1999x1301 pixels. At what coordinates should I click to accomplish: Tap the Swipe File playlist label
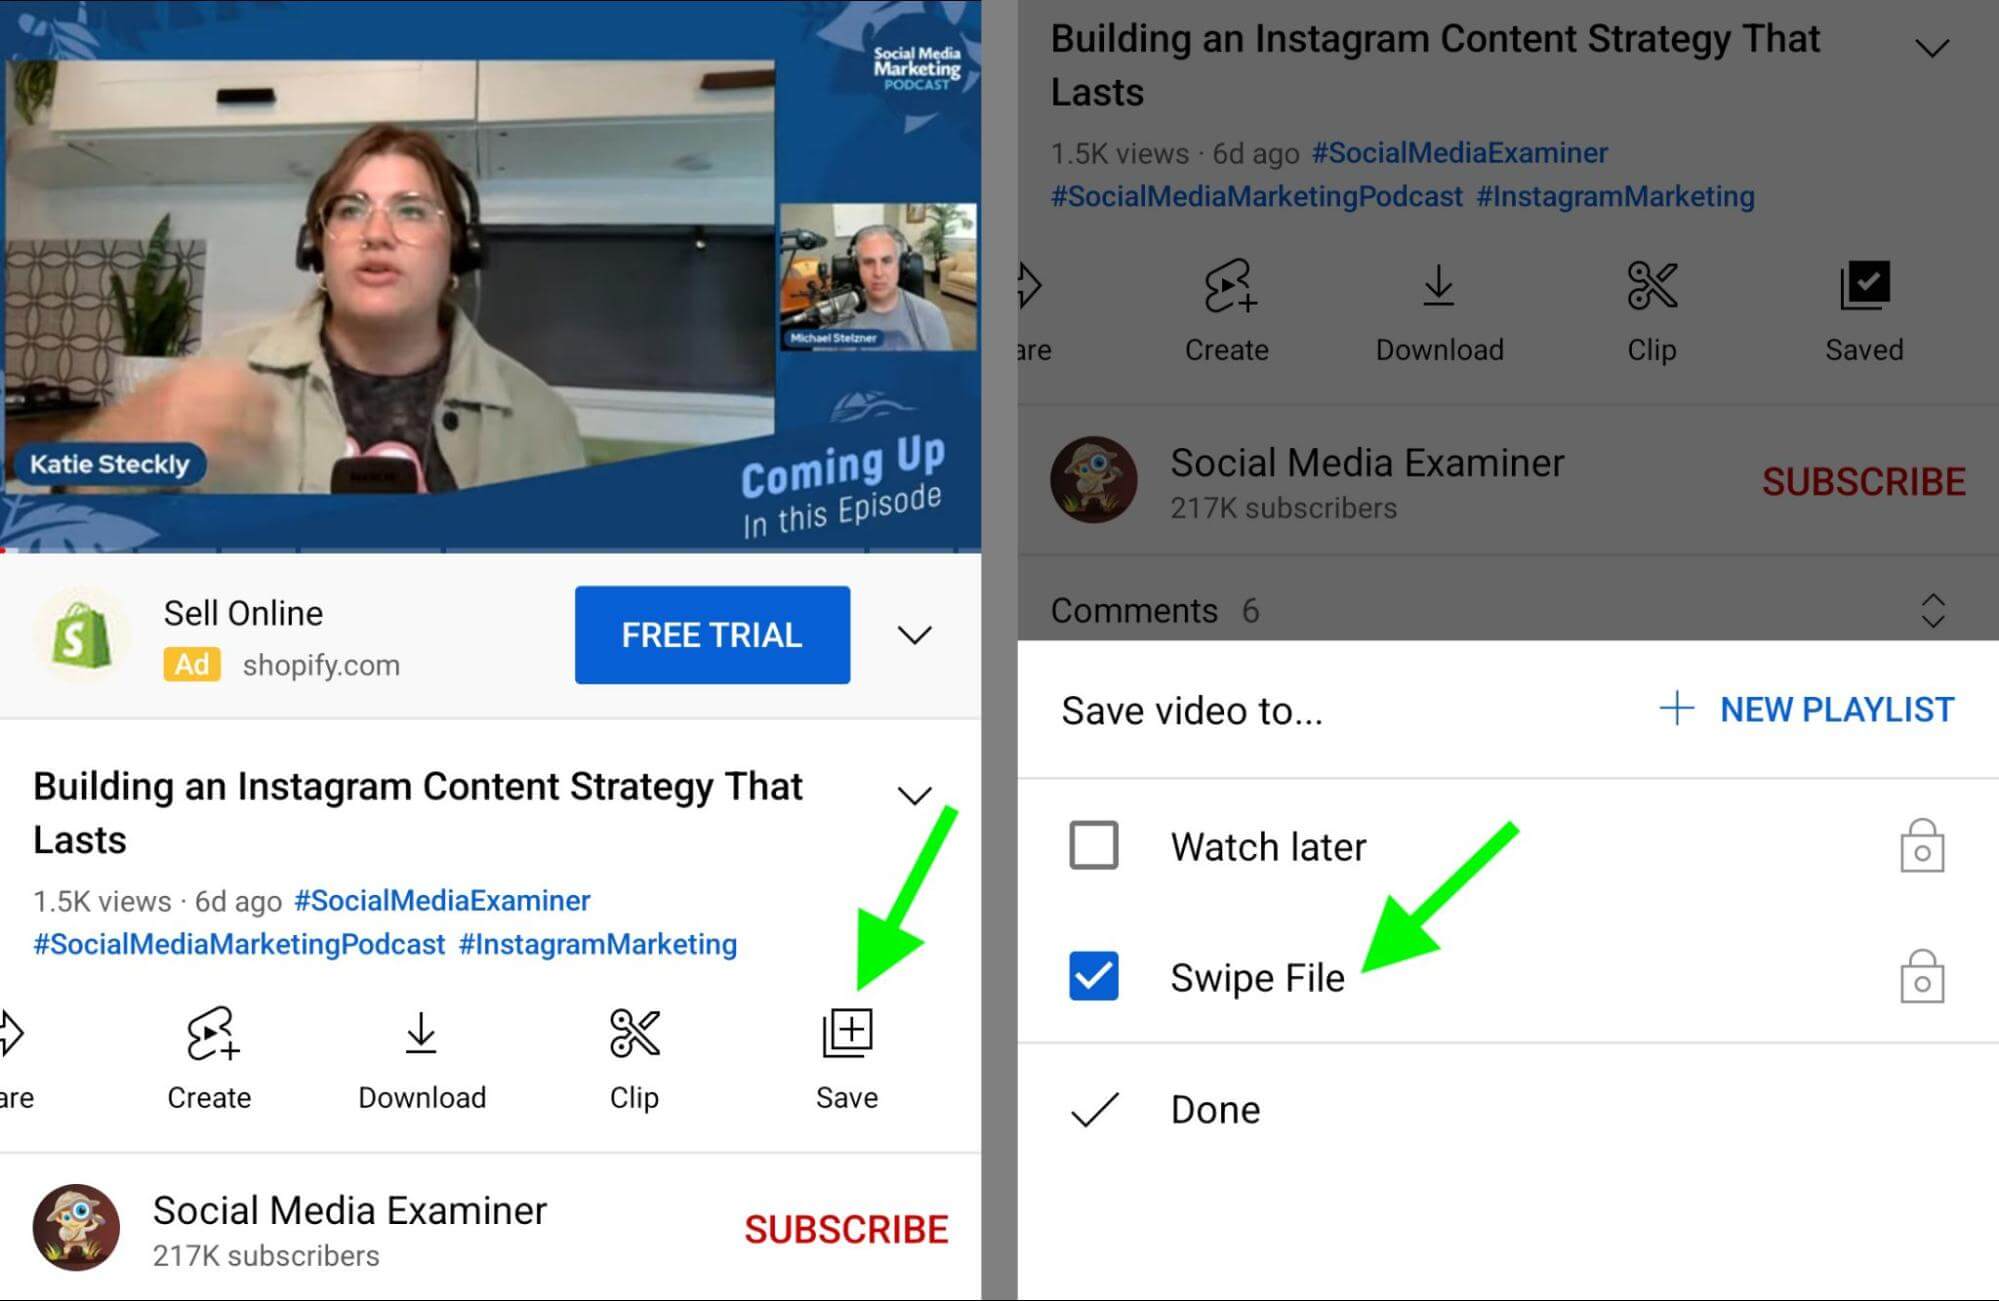tap(1257, 977)
